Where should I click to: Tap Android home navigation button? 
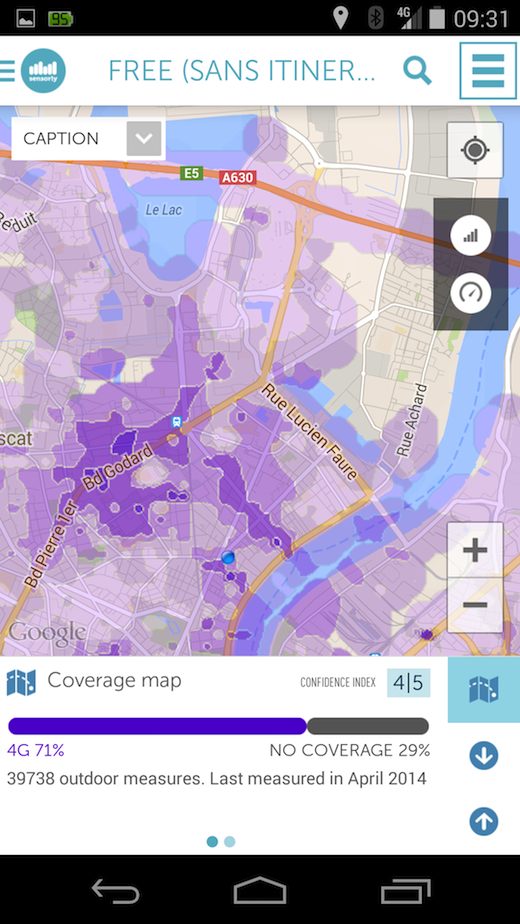pos(260,891)
